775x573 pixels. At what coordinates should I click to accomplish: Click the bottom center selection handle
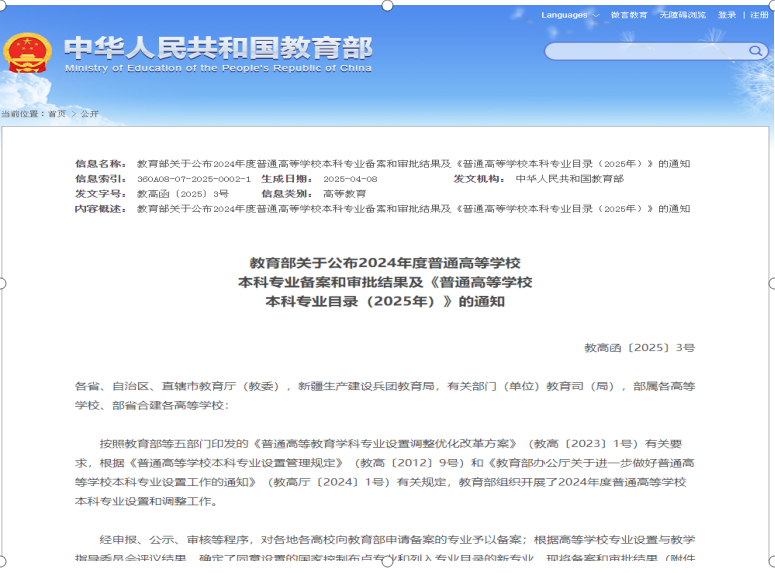(388, 562)
